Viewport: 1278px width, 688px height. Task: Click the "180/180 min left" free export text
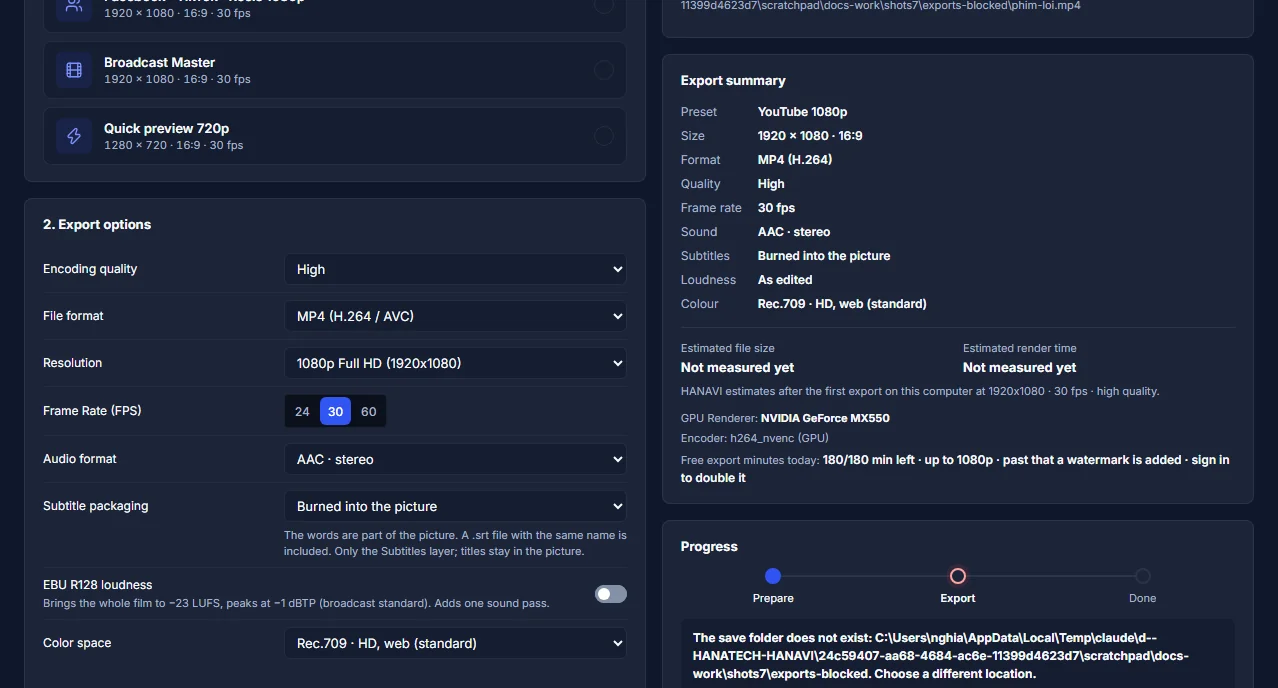pyautogui.click(x=872, y=460)
